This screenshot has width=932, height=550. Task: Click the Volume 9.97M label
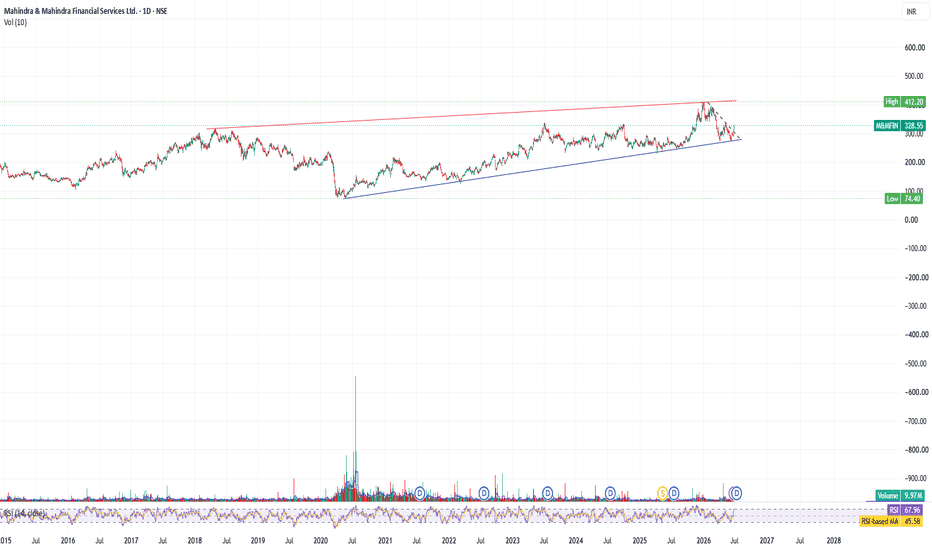900,495
